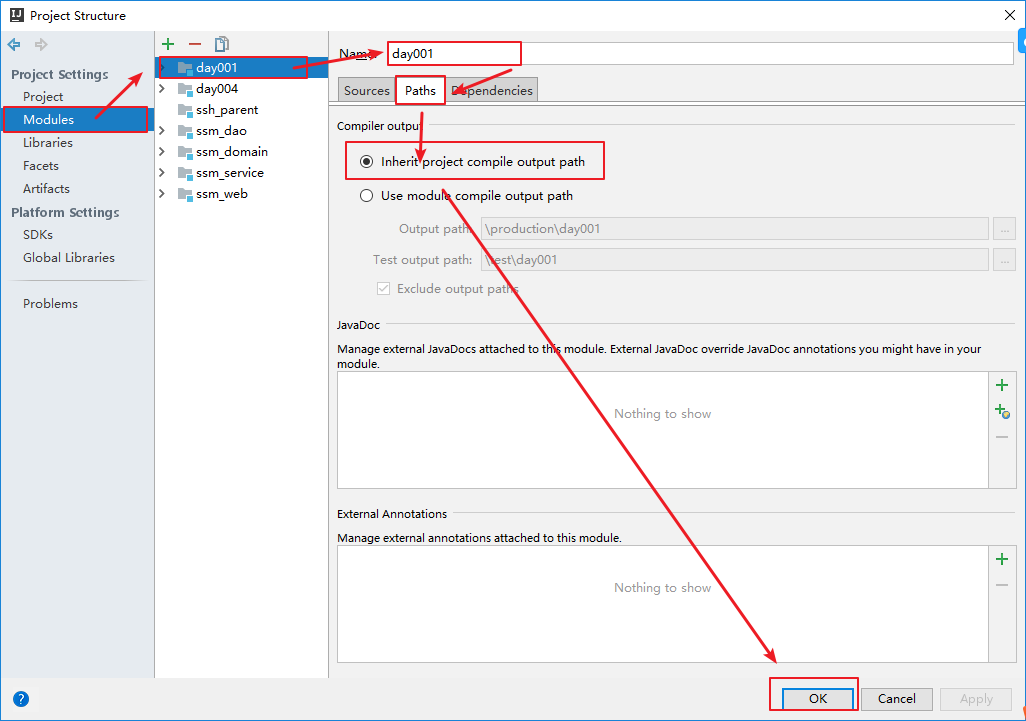Open the Dependencies tab
The width and height of the screenshot is (1026, 721).
tap(492, 89)
